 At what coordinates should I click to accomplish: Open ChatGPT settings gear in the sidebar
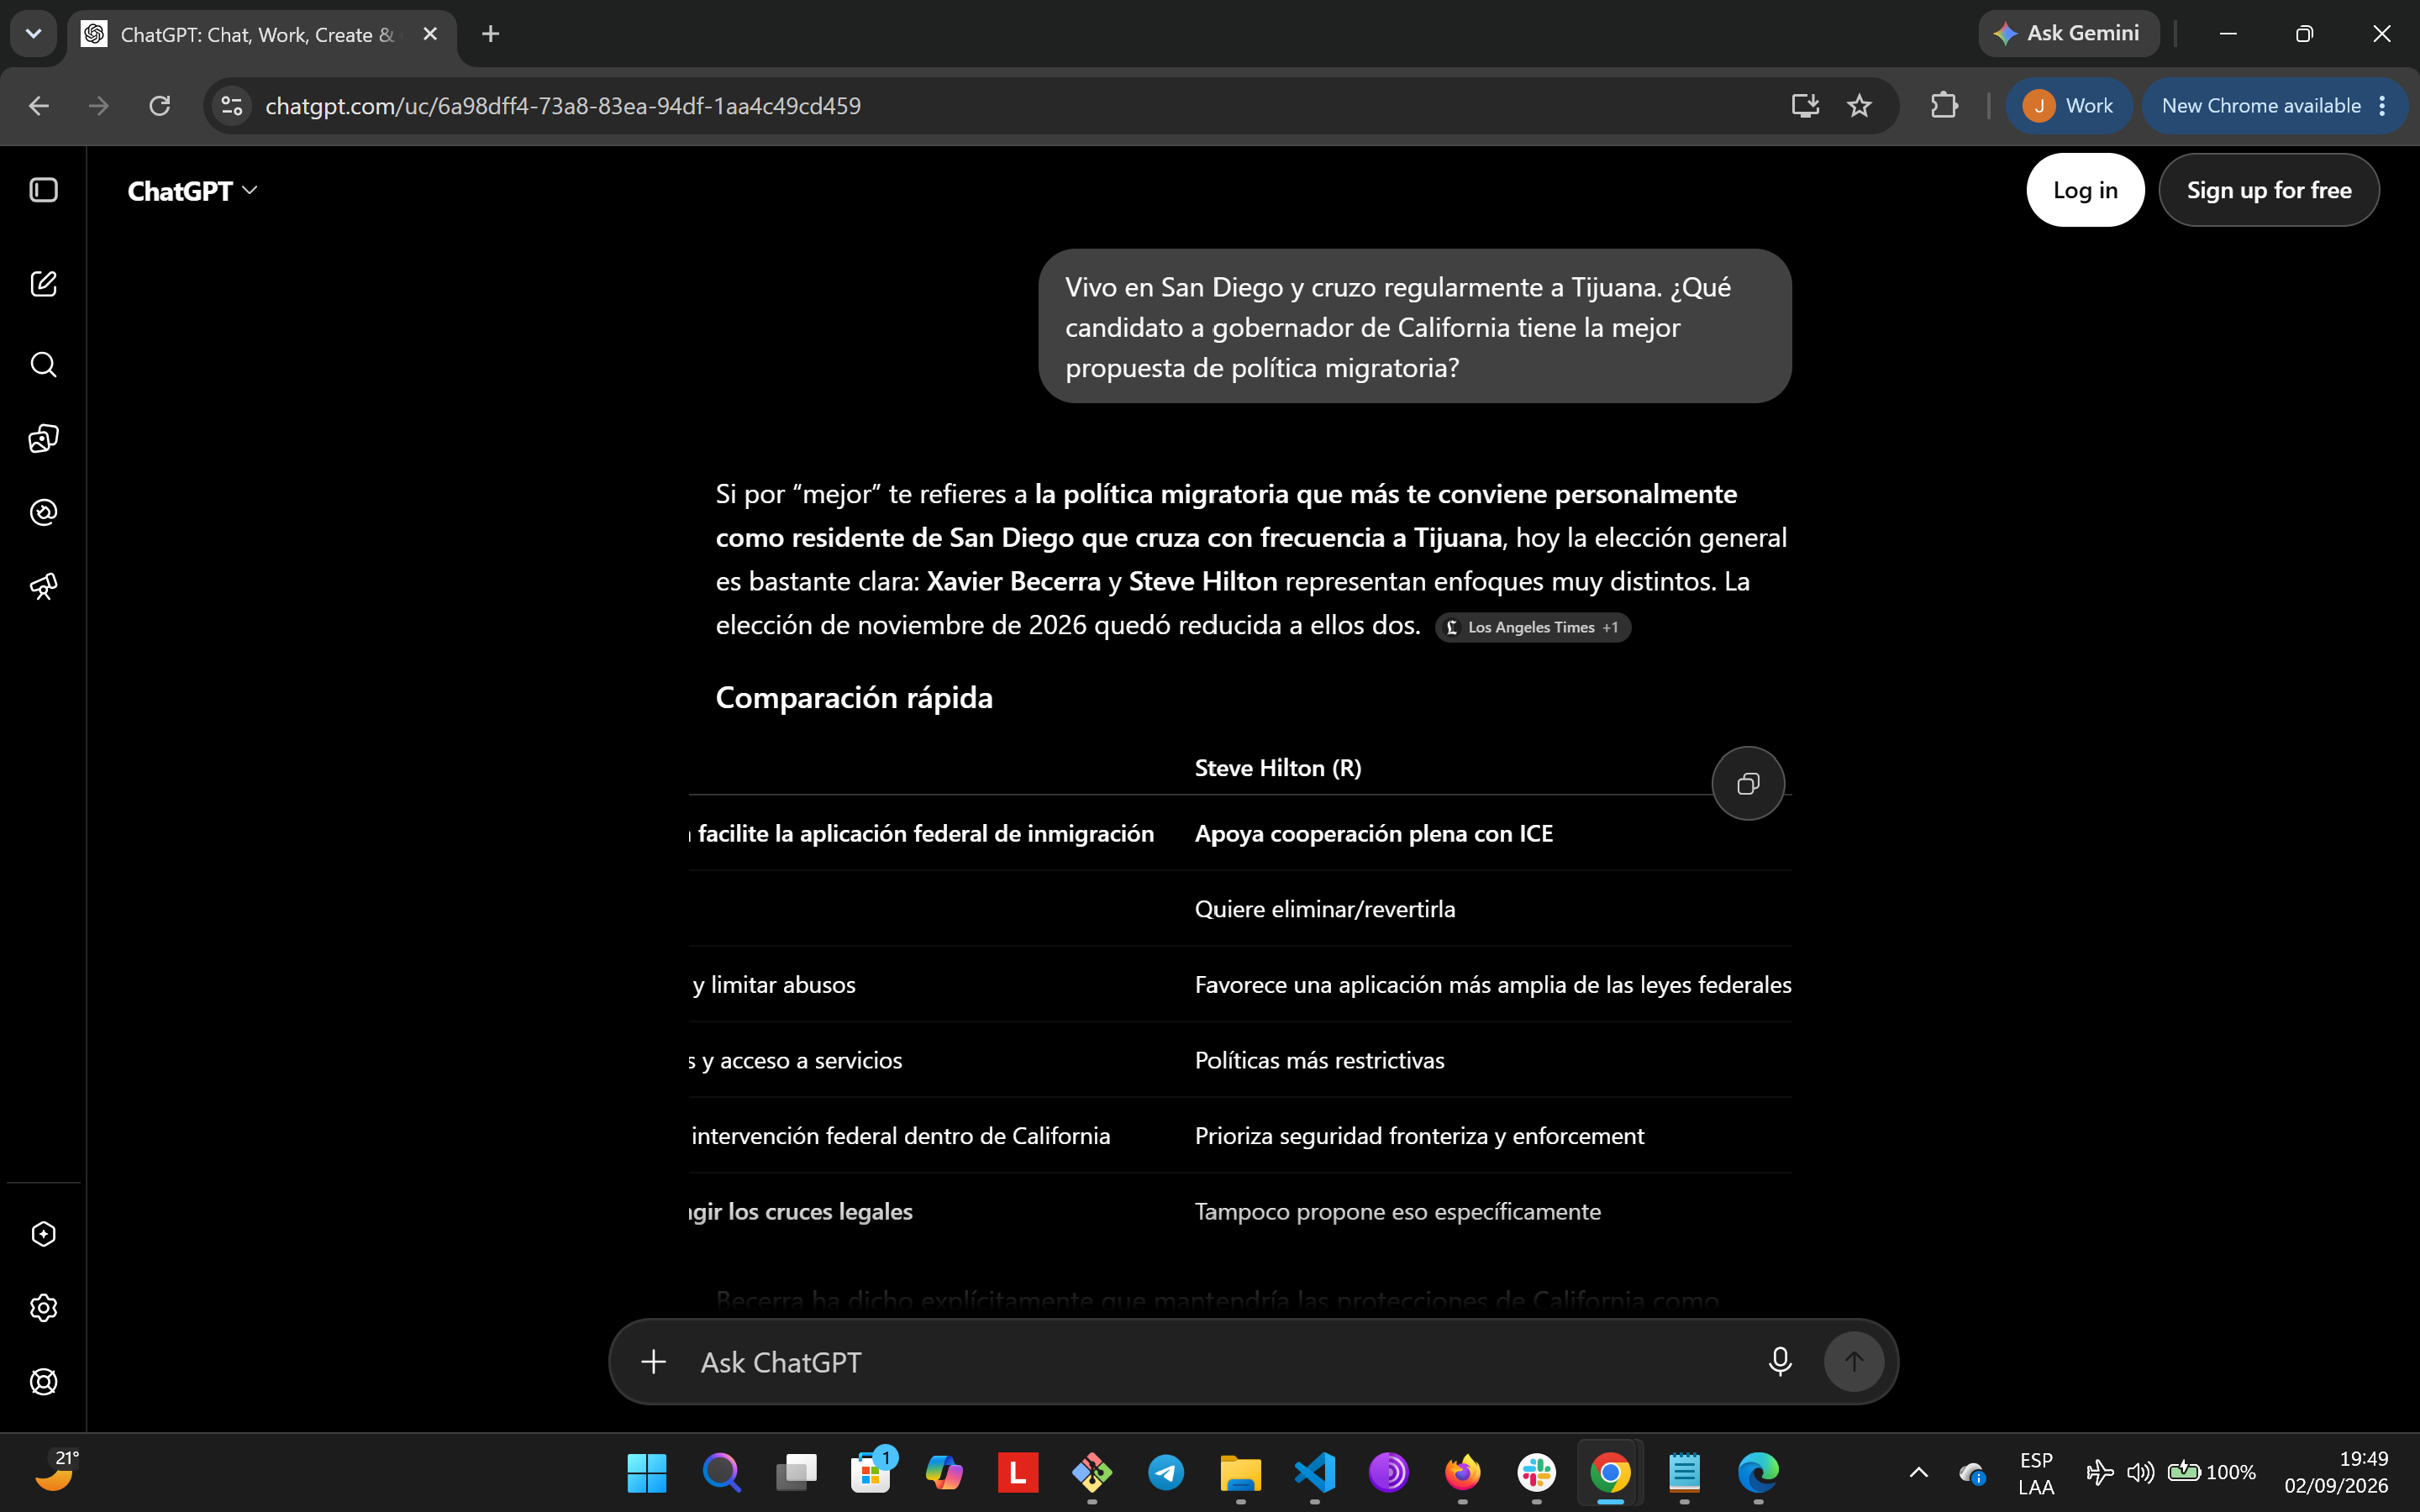tap(43, 1308)
